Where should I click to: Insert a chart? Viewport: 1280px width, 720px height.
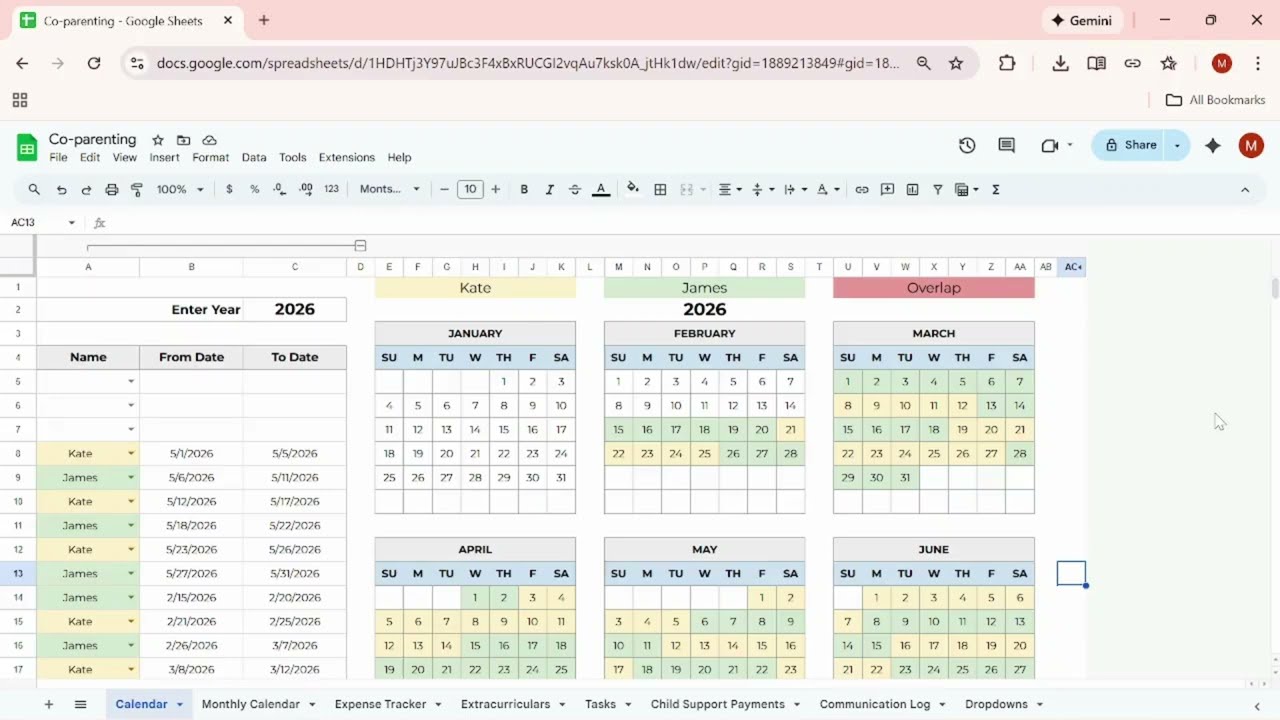[x=912, y=189]
